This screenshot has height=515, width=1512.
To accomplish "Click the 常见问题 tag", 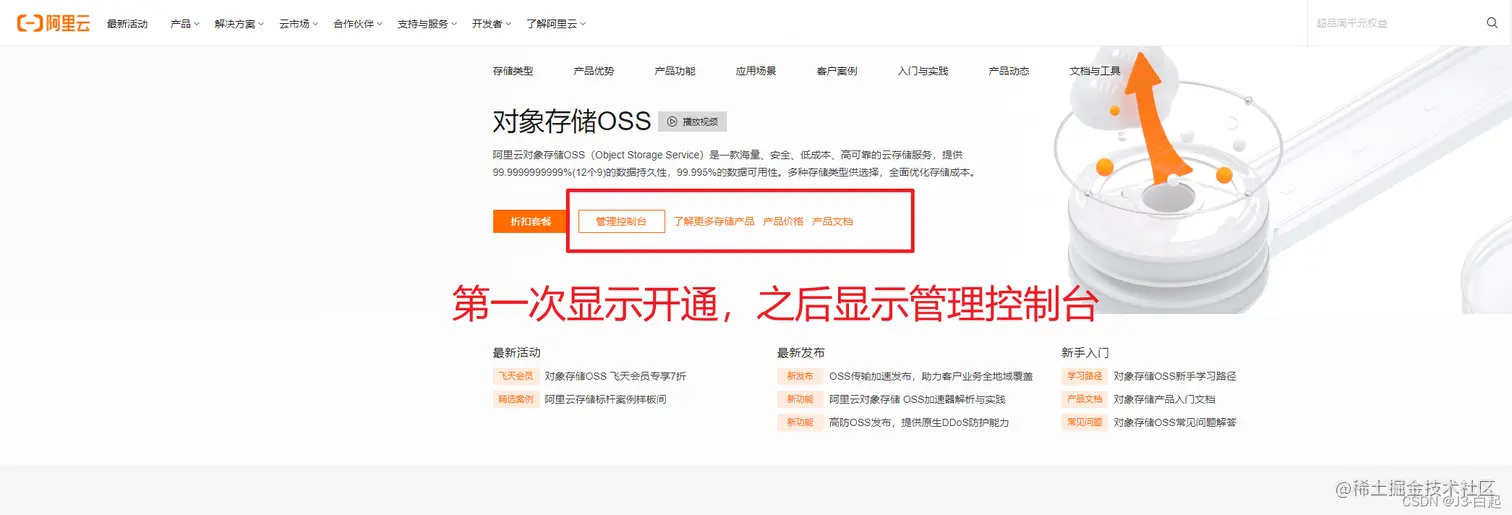I will pos(1084,422).
